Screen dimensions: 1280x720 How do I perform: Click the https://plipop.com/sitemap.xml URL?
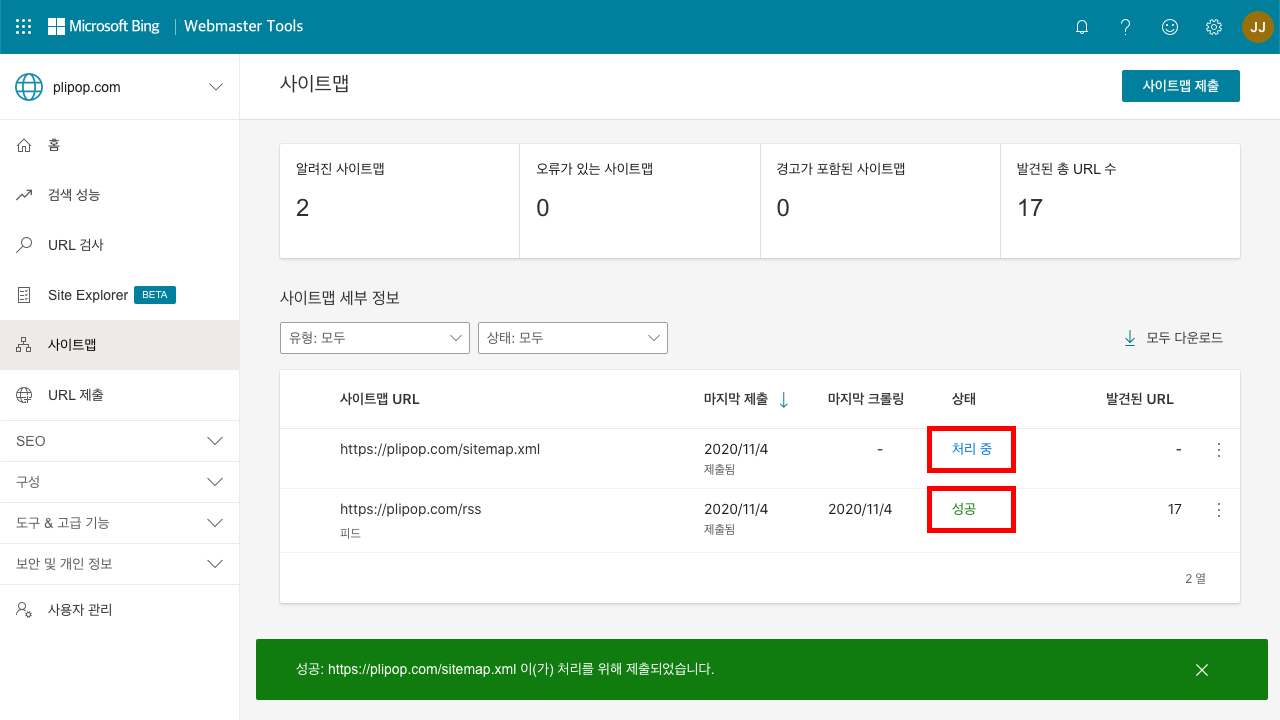pyautogui.click(x=440, y=449)
